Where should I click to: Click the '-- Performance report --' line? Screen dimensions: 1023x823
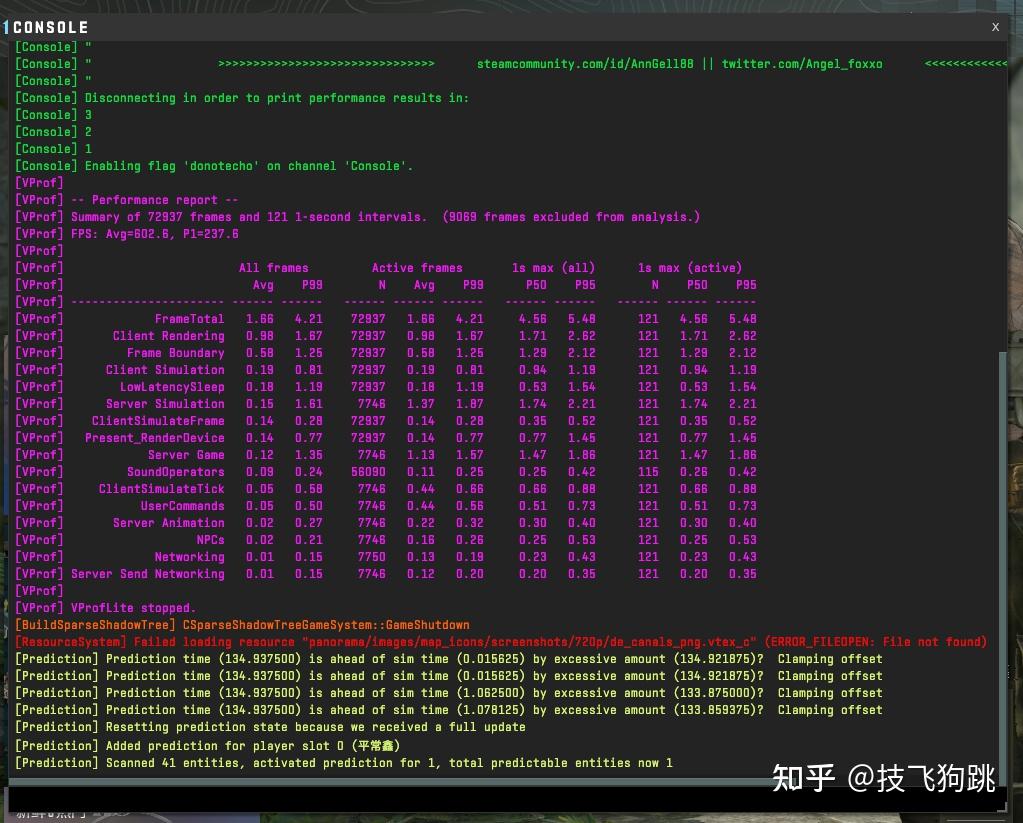[x=127, y=200]
